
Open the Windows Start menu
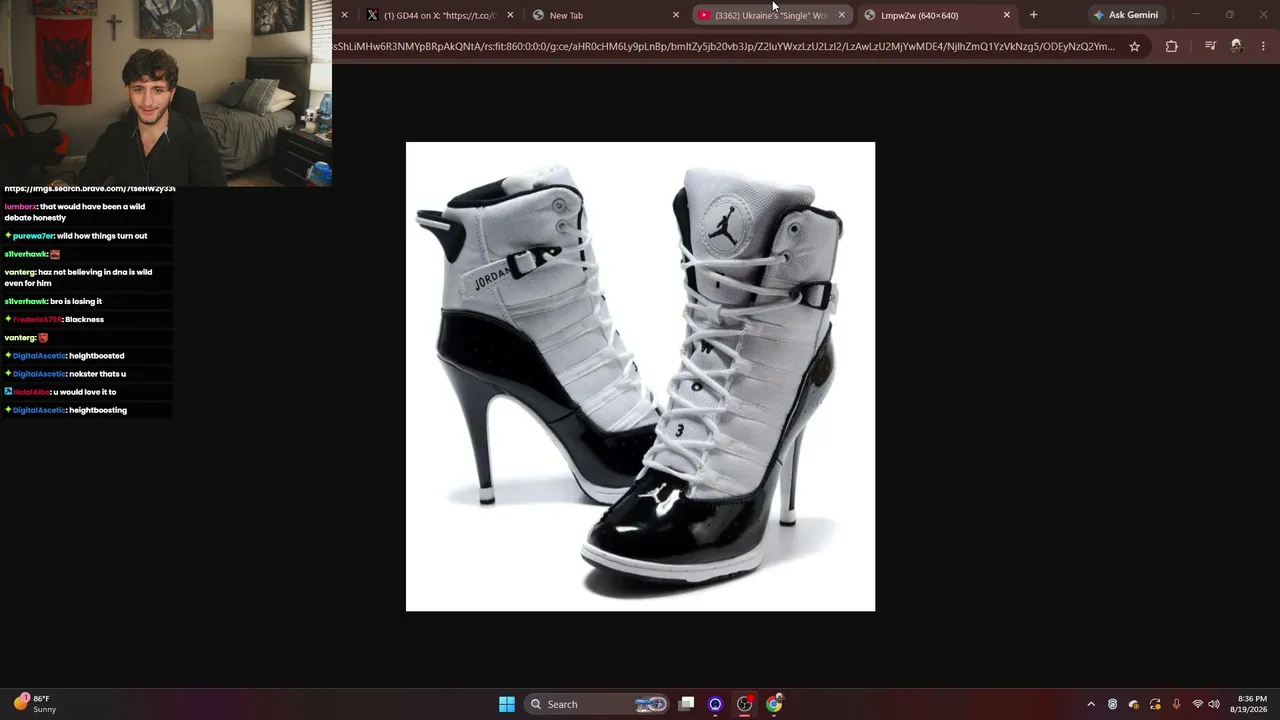[x=507, y=704]
